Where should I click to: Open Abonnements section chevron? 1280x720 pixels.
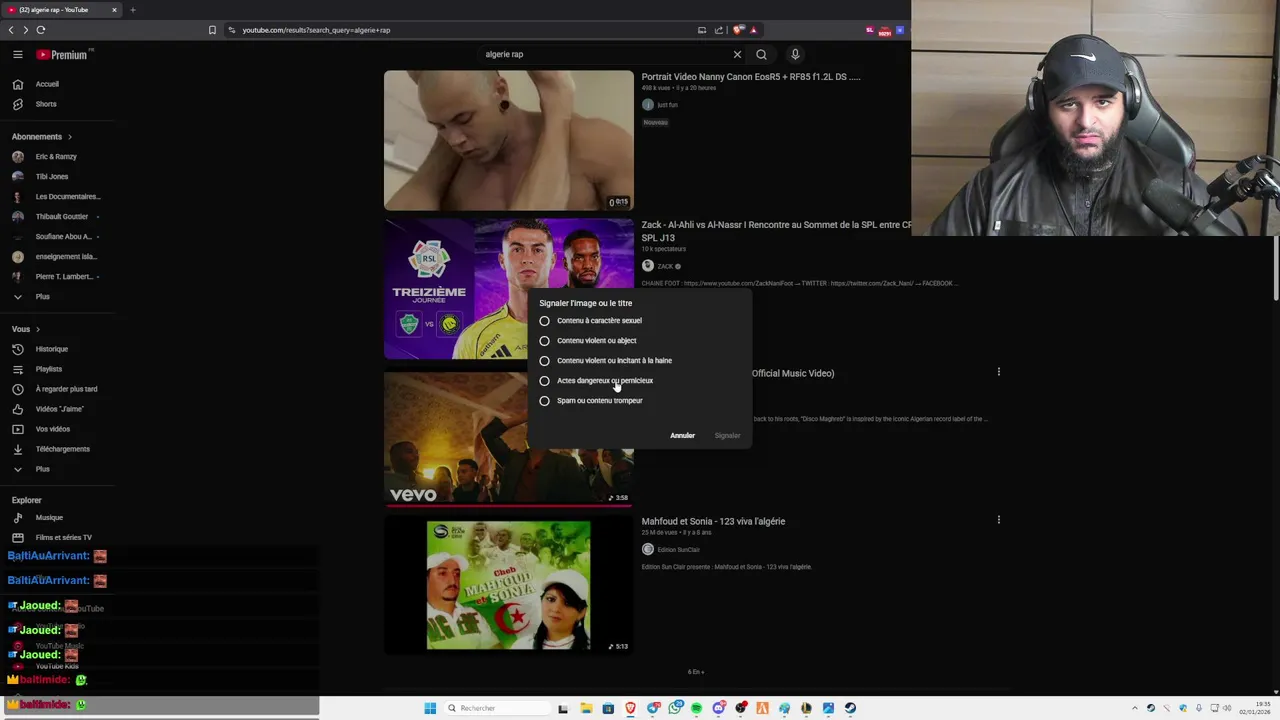point(70,137)
